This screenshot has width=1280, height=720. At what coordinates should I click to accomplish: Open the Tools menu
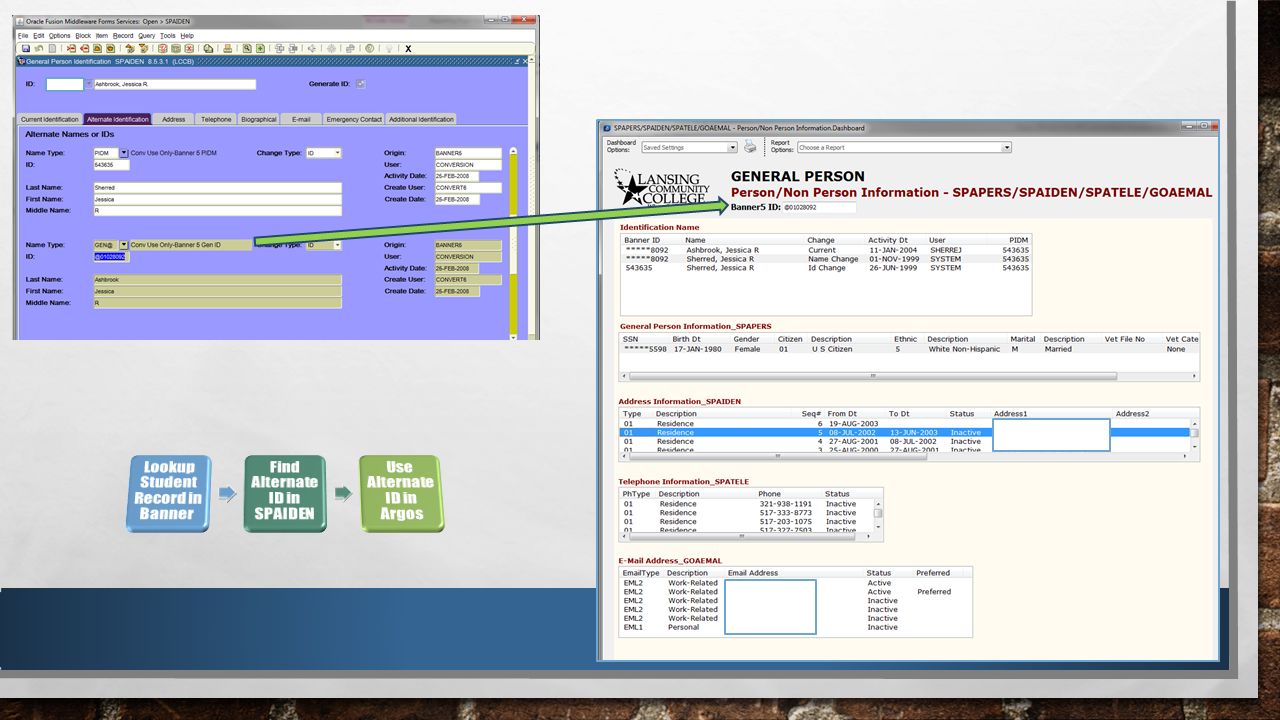[x=168, y=35]
